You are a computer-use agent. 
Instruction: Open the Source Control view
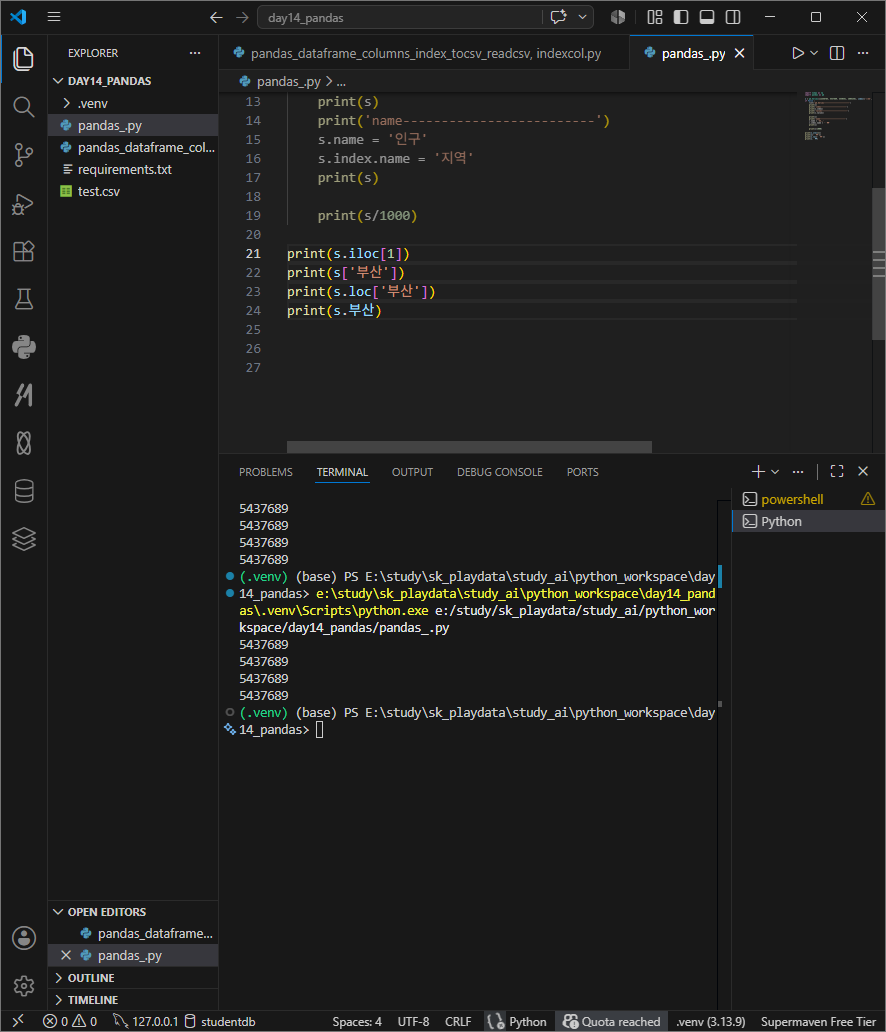click(x=24, y=155)
